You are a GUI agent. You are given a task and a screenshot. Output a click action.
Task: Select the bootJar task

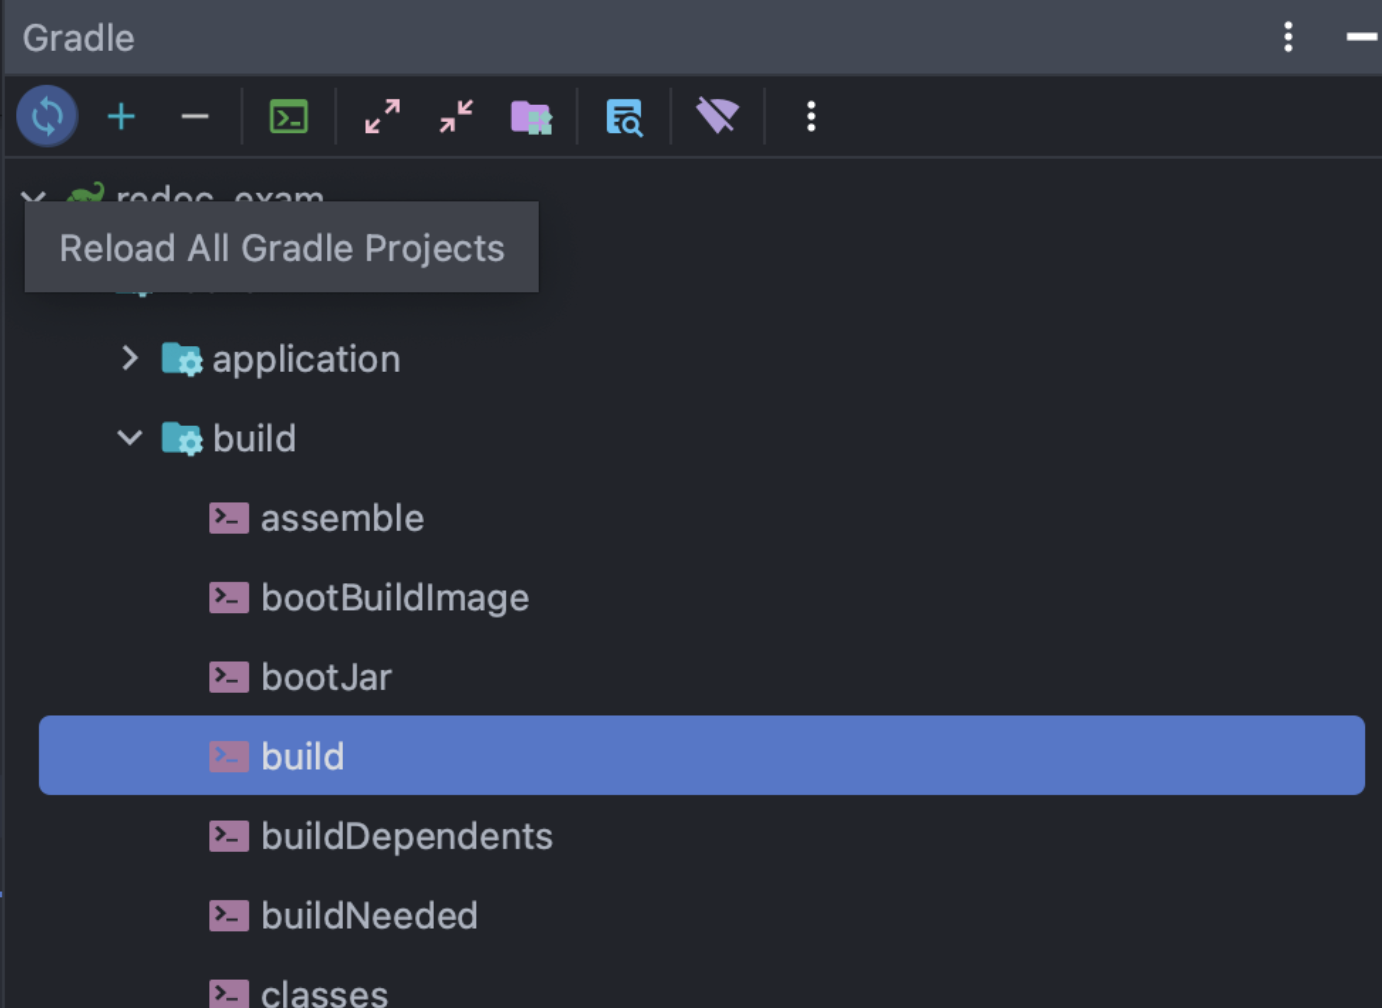coord(326,677)
